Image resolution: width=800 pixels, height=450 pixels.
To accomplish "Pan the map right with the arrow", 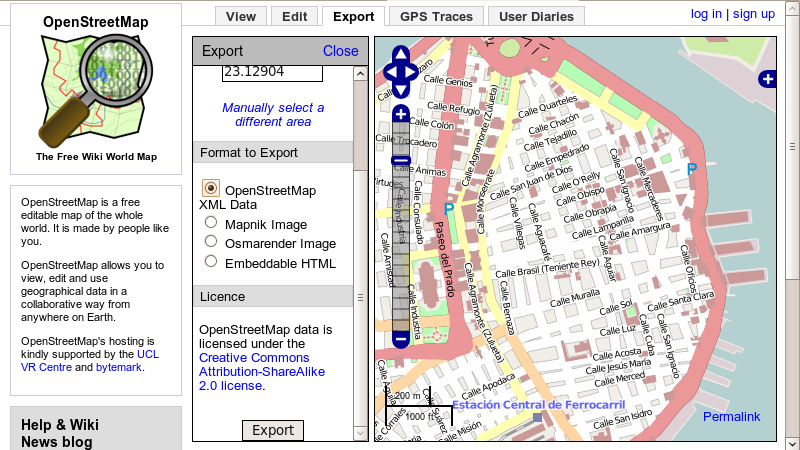I will [412, 72].
